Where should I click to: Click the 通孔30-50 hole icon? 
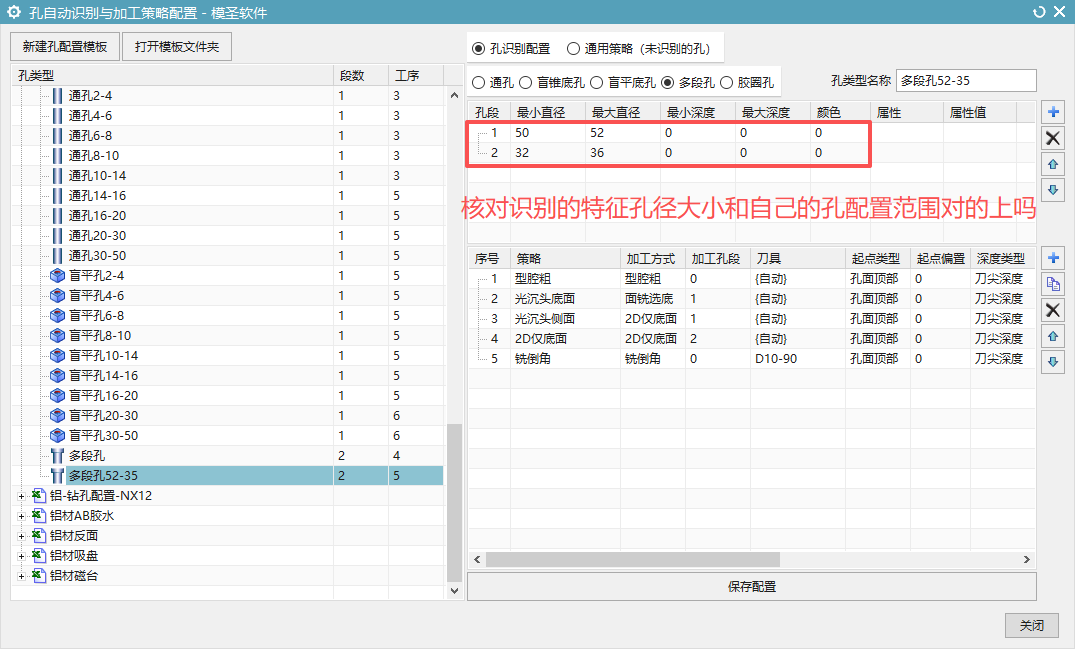[x=58, y=256]
